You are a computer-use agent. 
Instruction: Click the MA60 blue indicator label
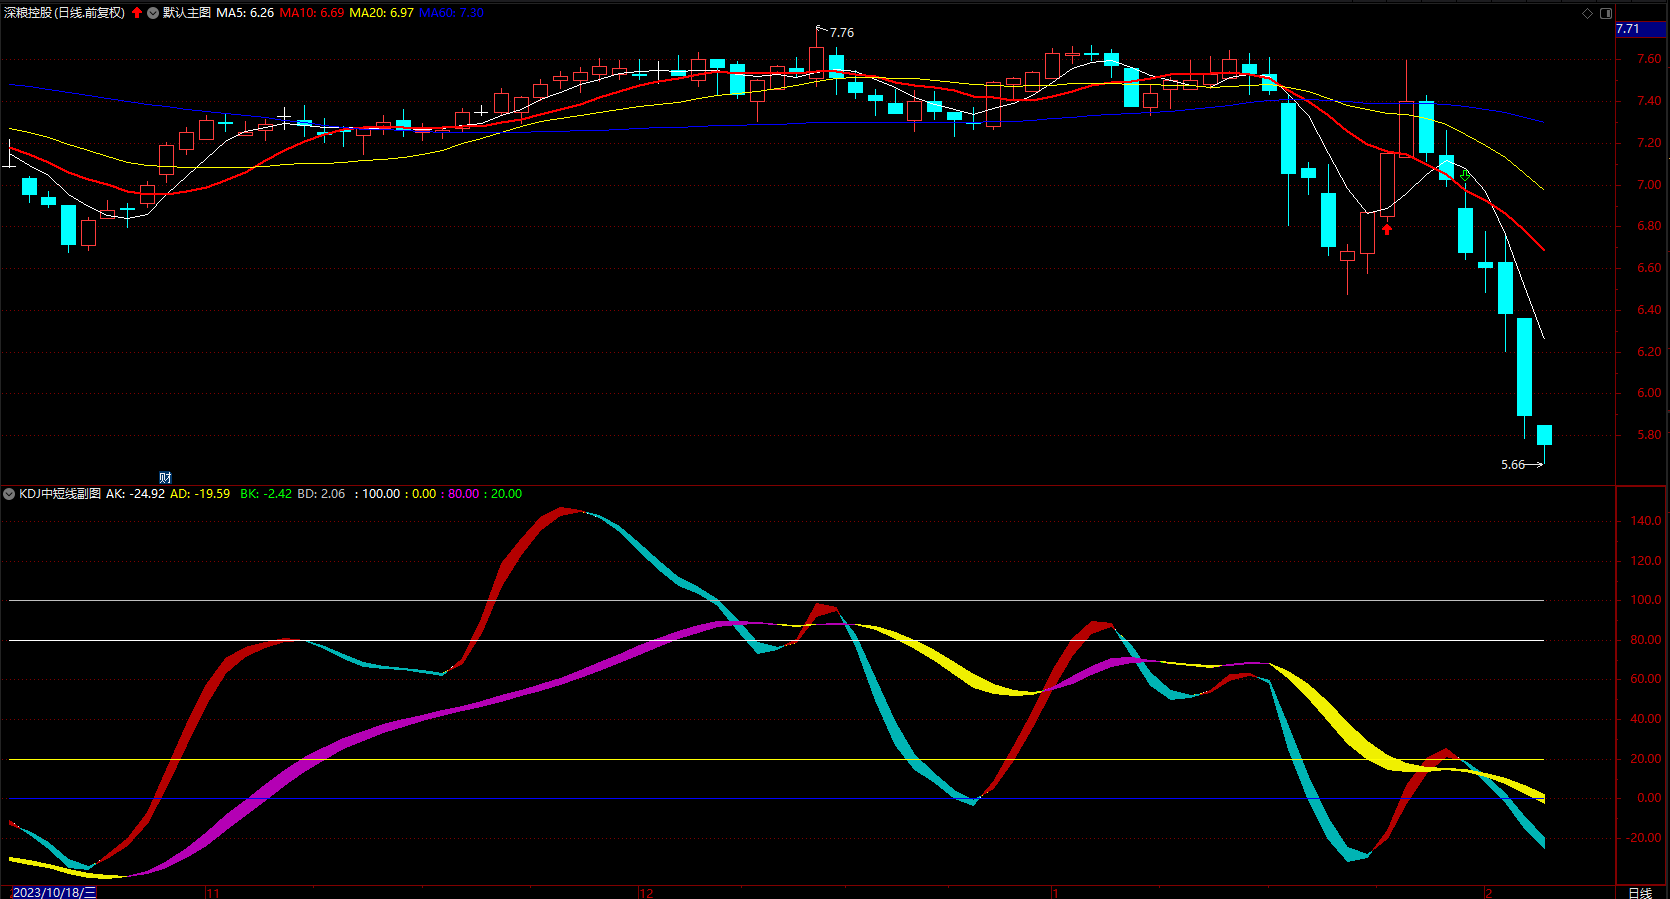click(x=451, y=13)
